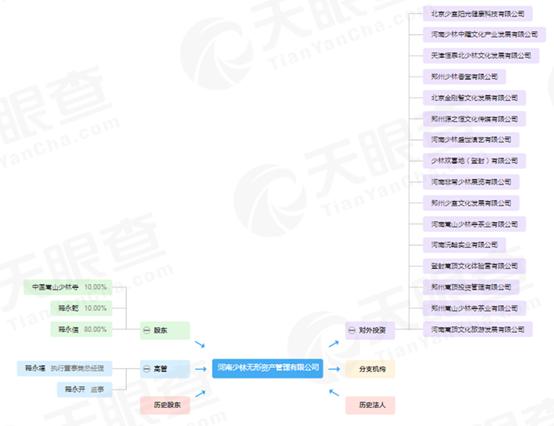Open the 监事 executive node
This screenshot has height=426, width=554.
coord(85,390)
